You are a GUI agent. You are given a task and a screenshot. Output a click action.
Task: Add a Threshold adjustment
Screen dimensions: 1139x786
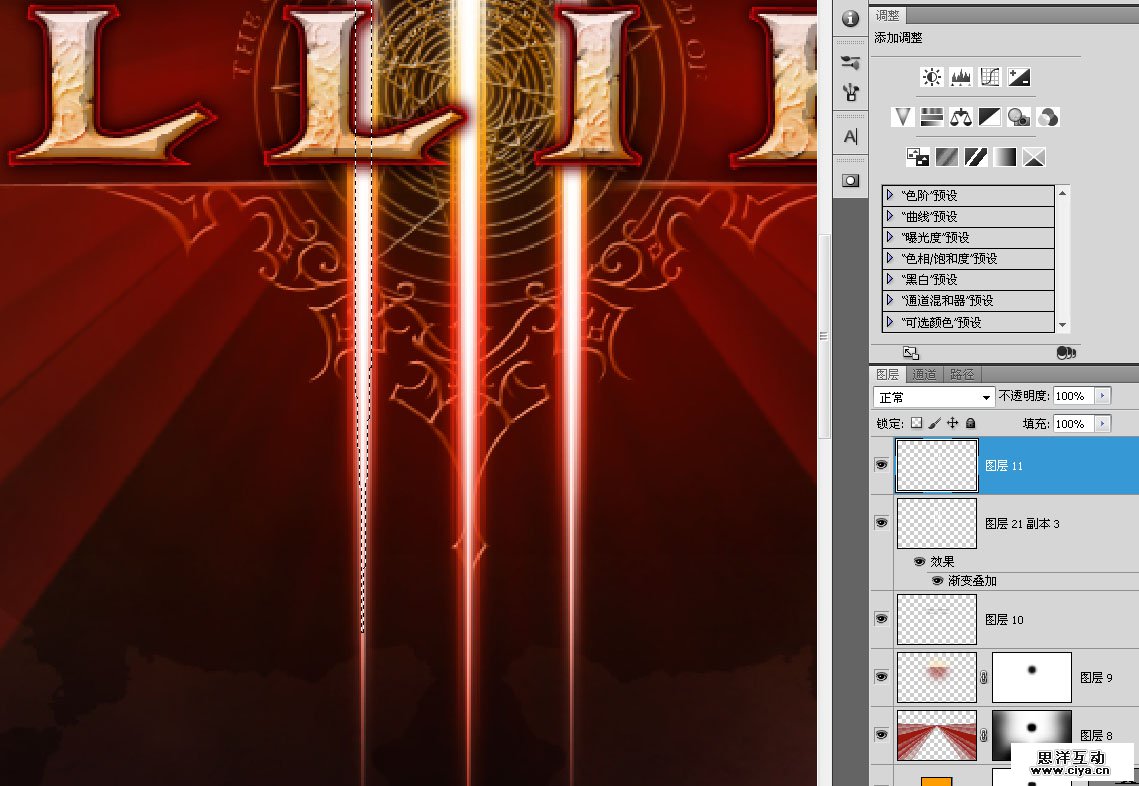coord(976,157)
